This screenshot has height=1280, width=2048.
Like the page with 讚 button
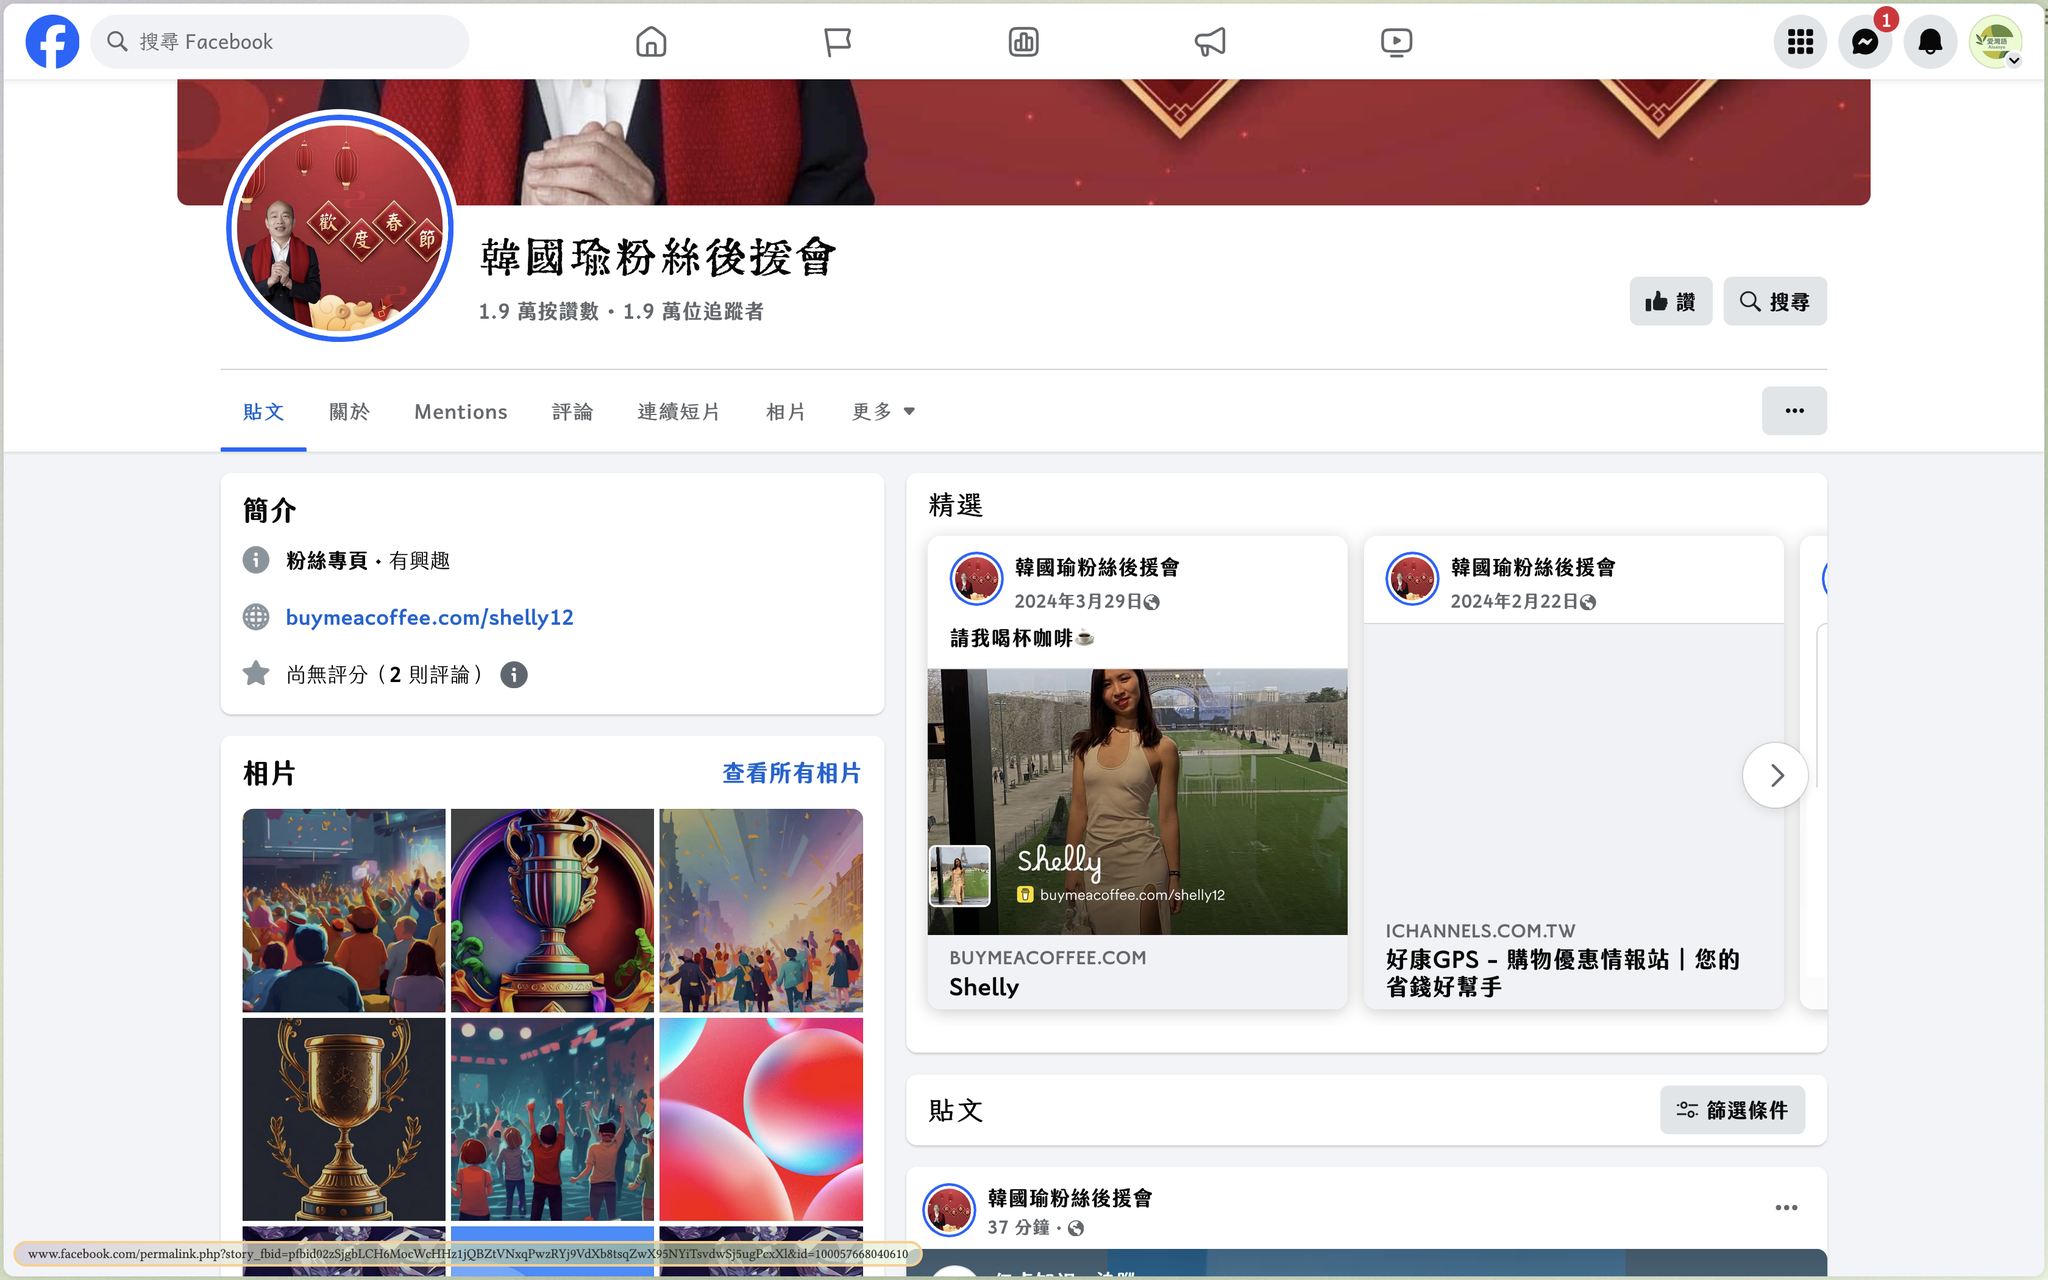coord(1670,301)
